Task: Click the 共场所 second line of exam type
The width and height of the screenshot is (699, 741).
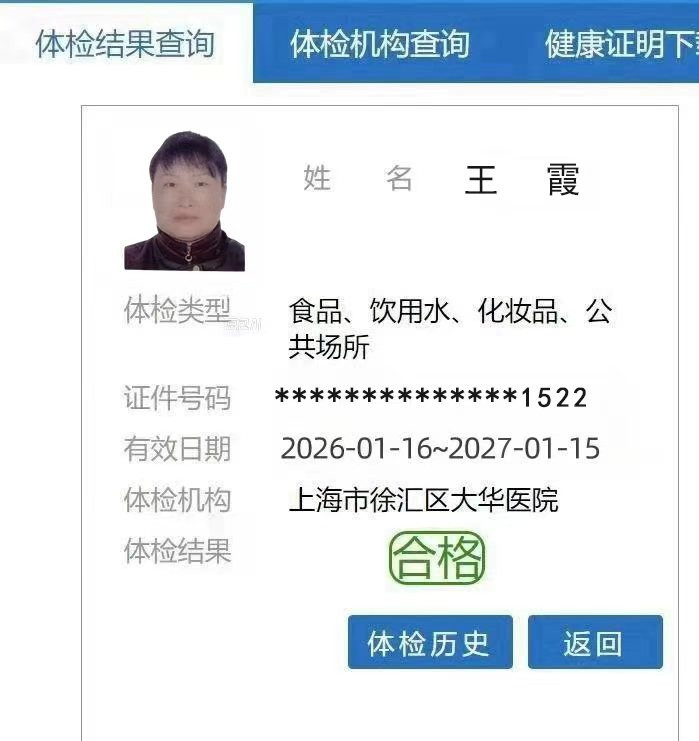Action: [328, 347]
